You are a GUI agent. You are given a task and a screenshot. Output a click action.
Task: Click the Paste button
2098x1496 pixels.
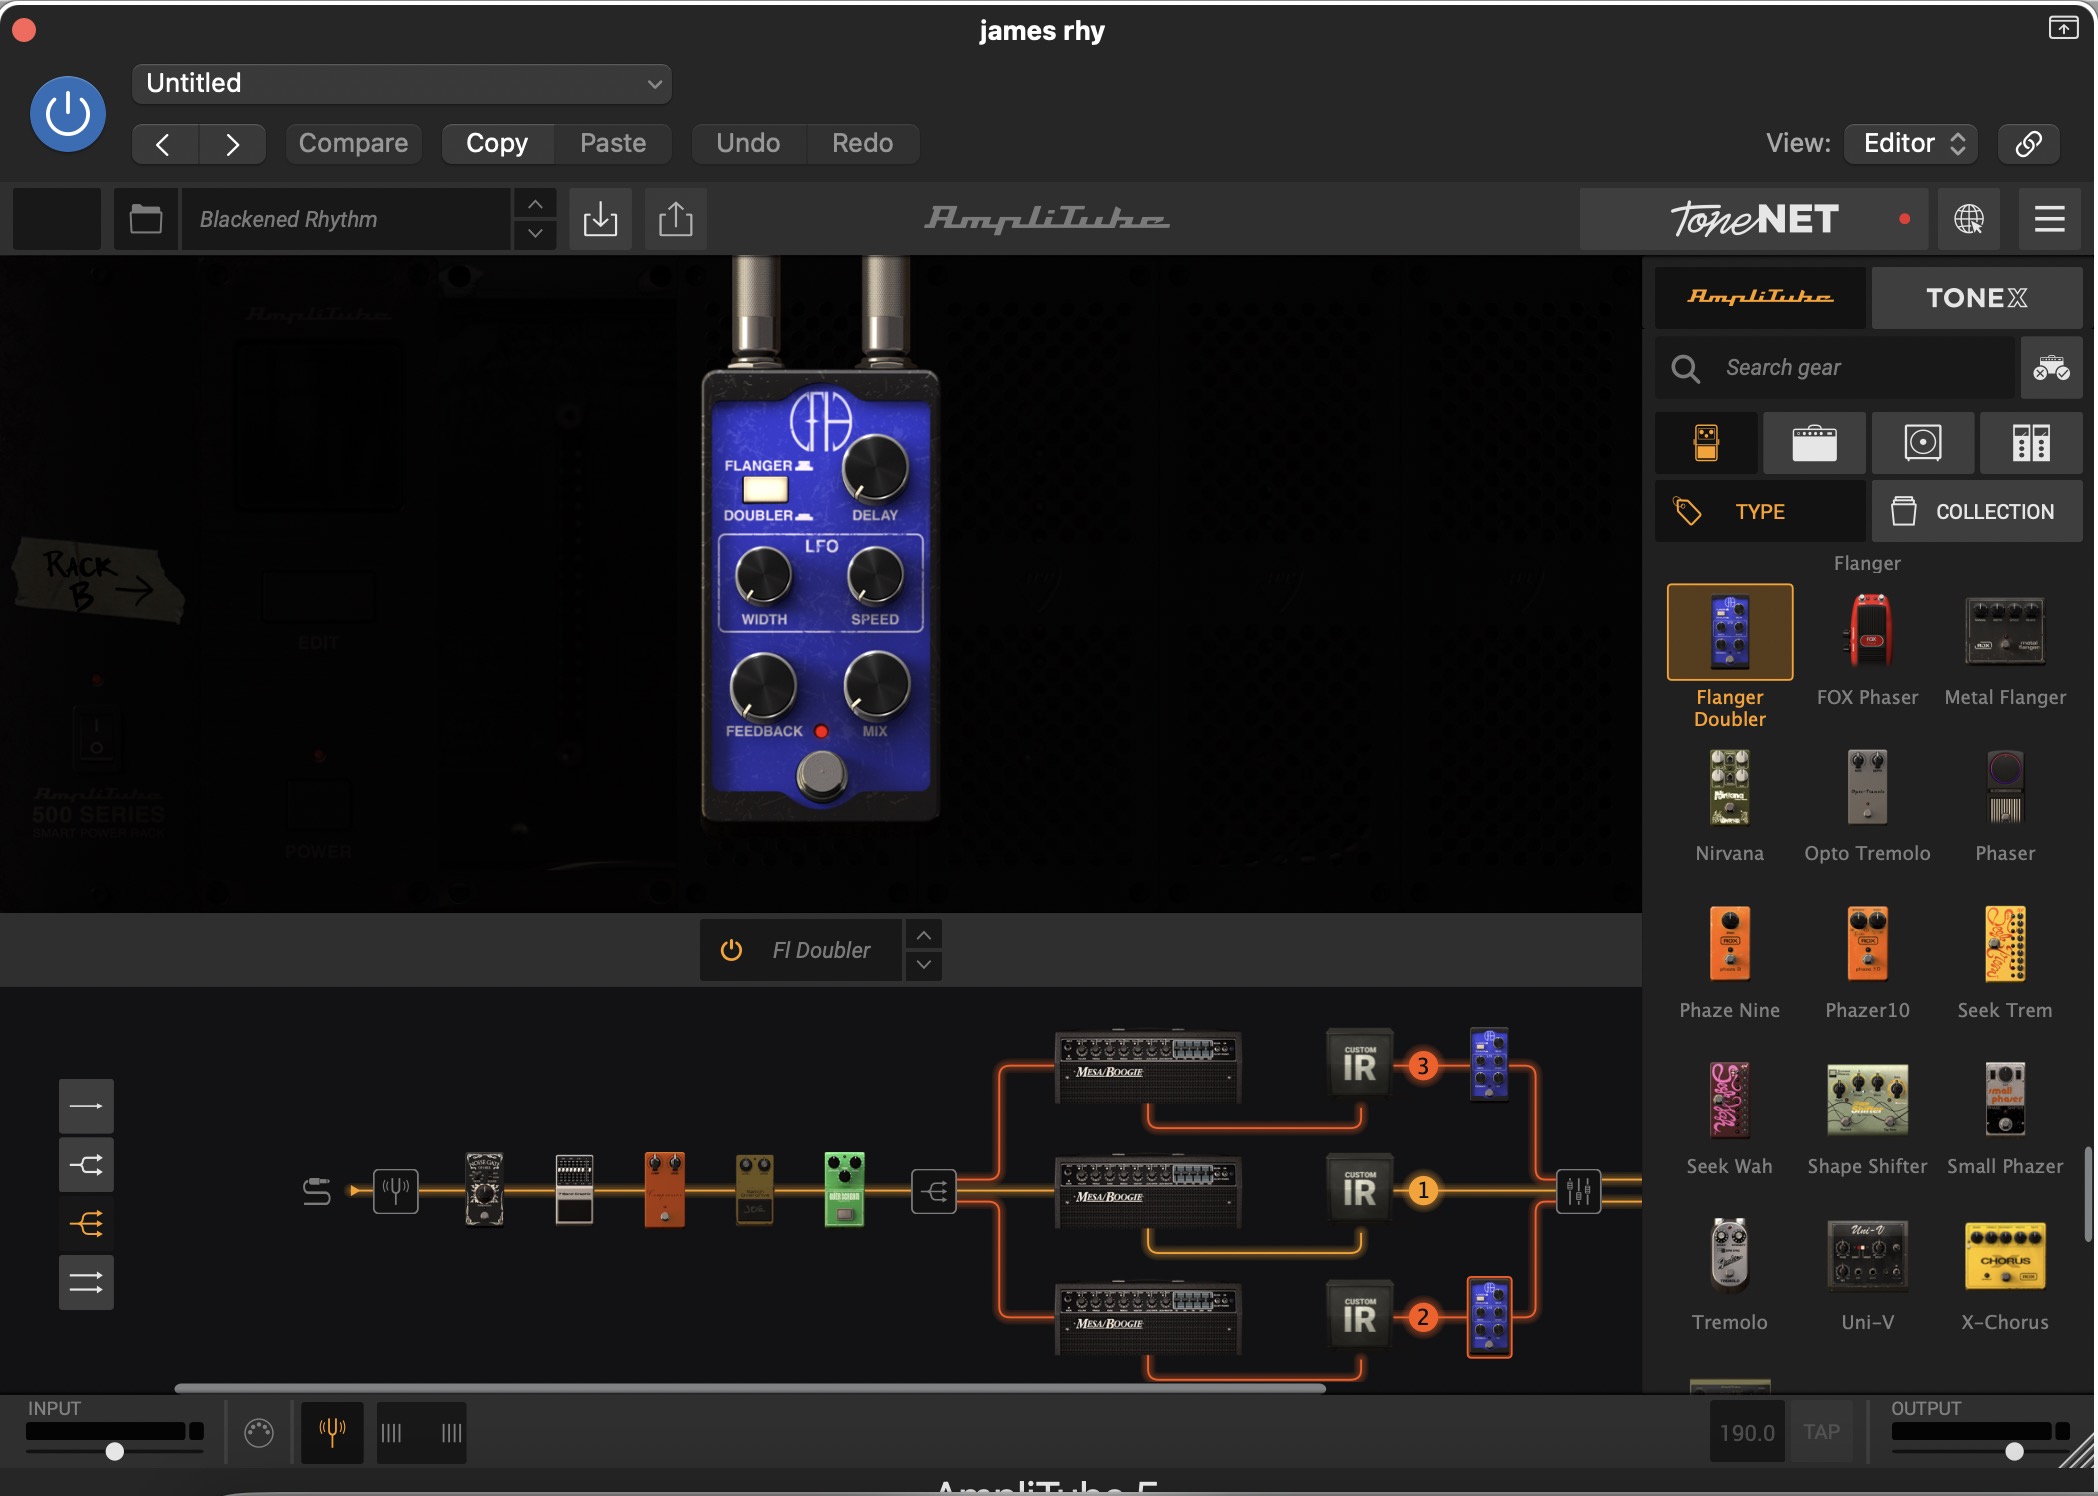tap(613, 144)
